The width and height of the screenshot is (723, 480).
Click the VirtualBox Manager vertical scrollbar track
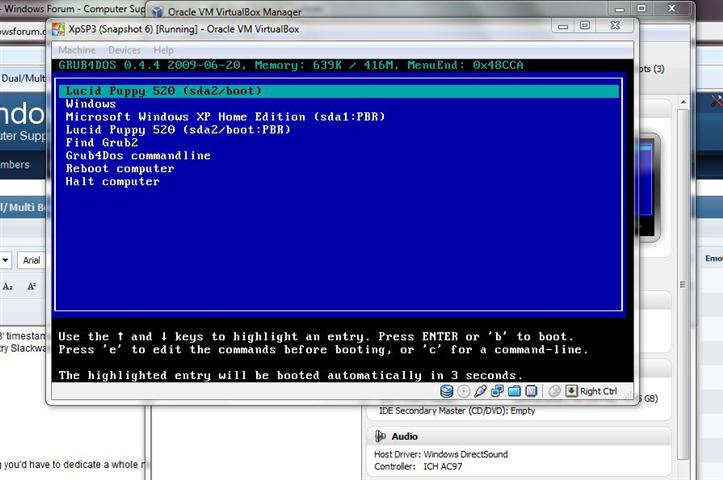tap(683, 284)
